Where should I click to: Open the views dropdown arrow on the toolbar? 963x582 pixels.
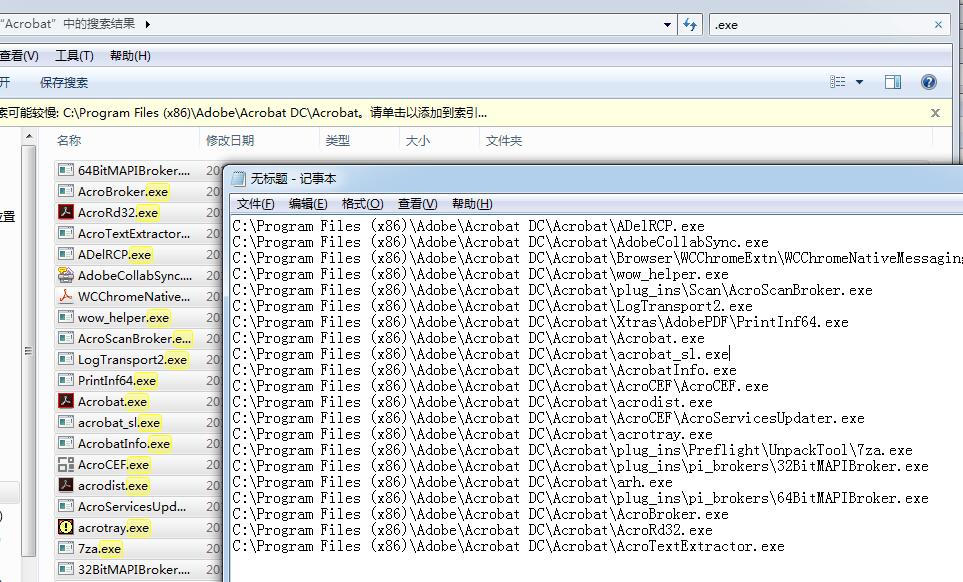[x=860, y=81]
